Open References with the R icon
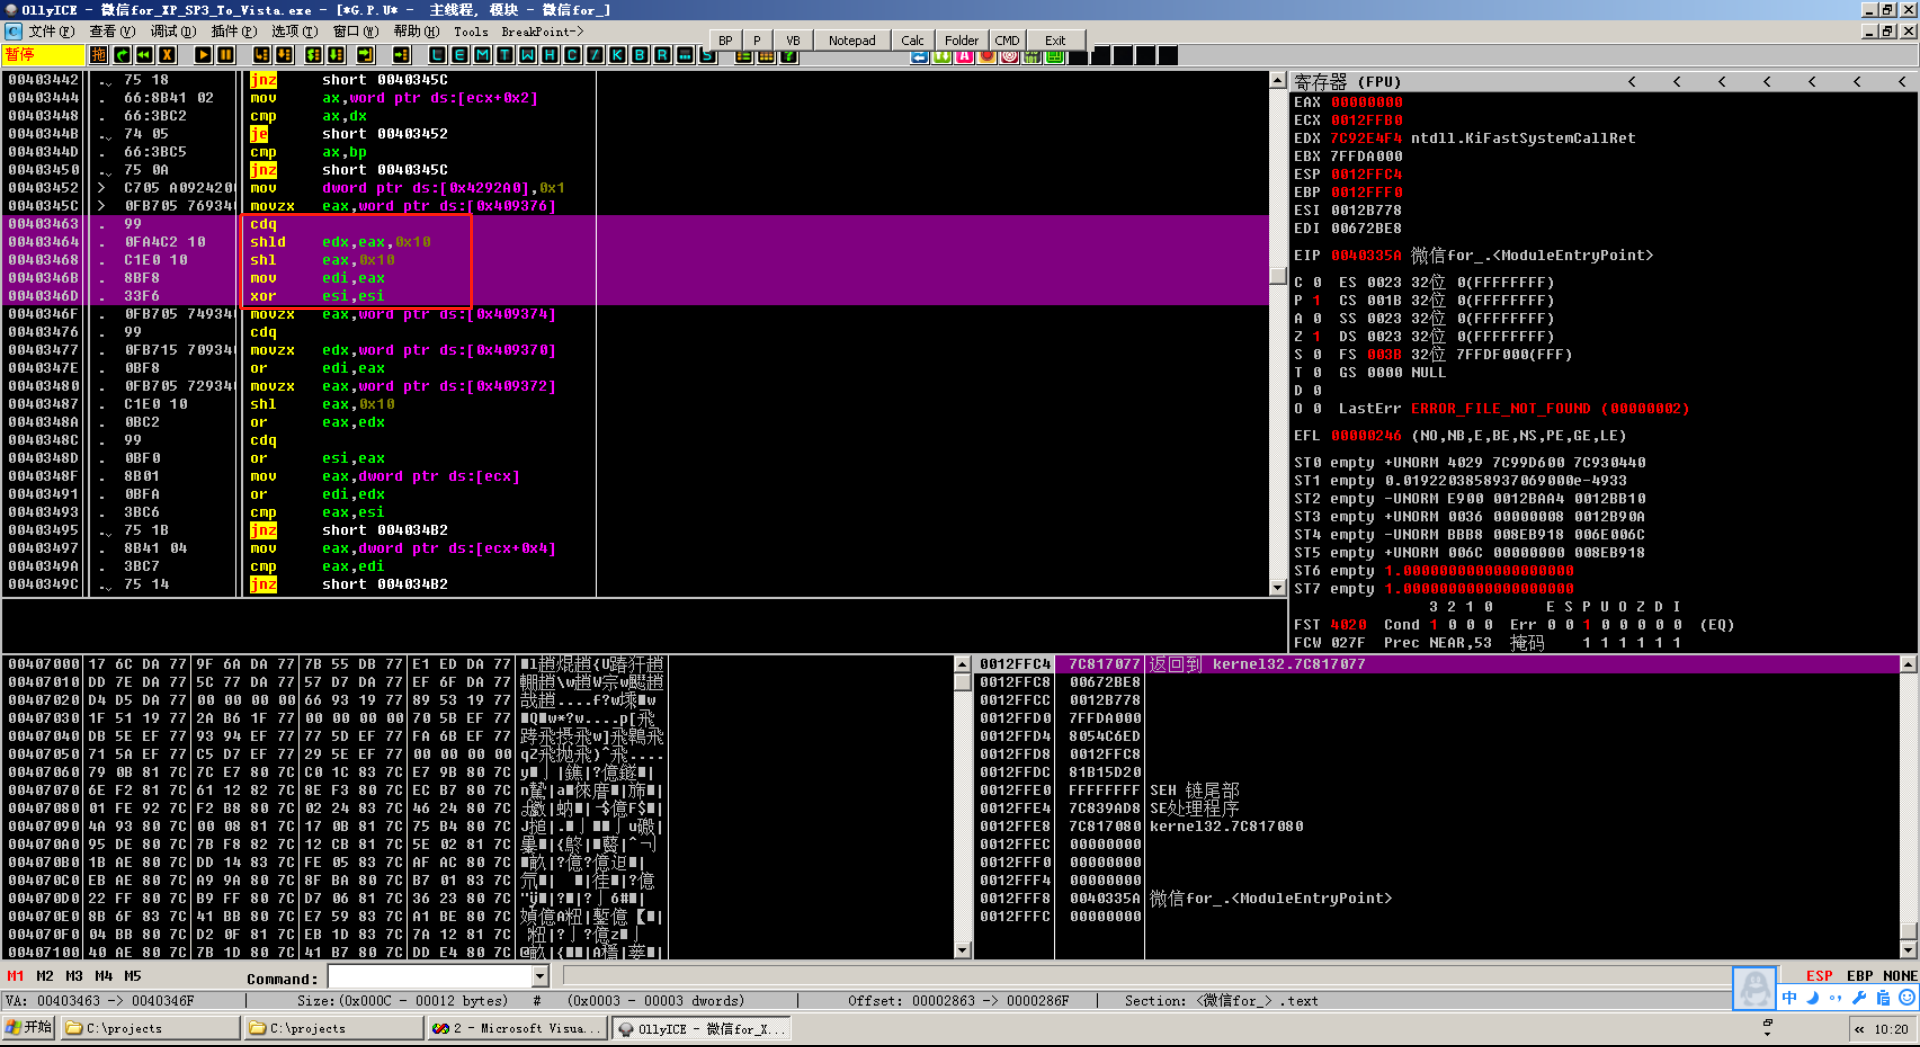This screenshot has height=1047, width=1920. [663, 55]
